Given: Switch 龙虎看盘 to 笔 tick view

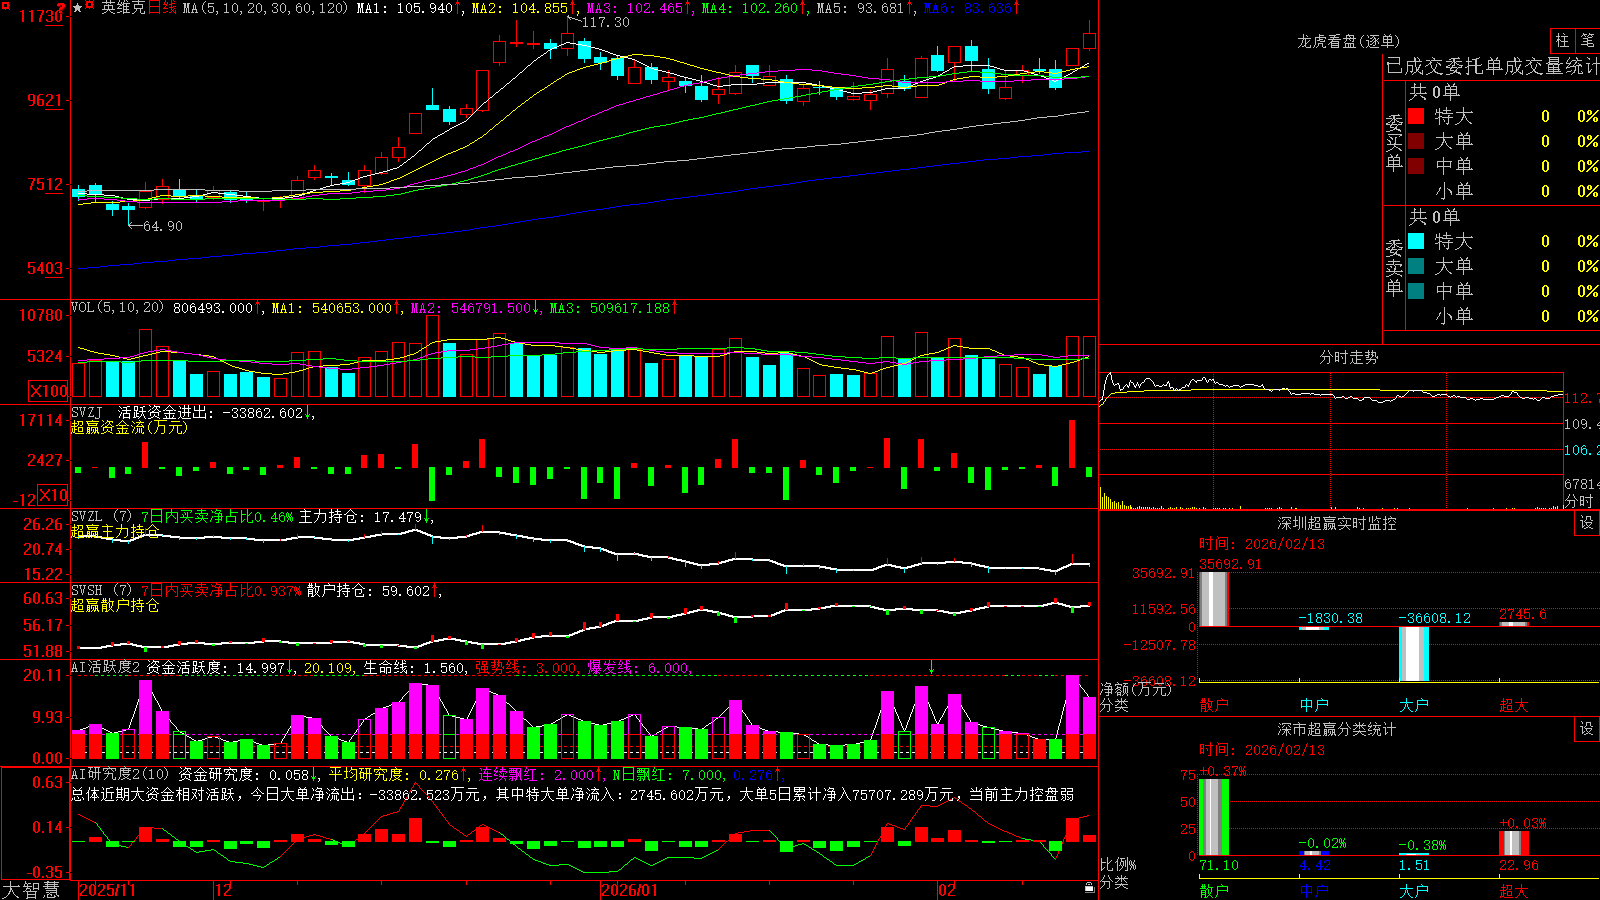Looking at the screenshot, I should (1587, 40).
